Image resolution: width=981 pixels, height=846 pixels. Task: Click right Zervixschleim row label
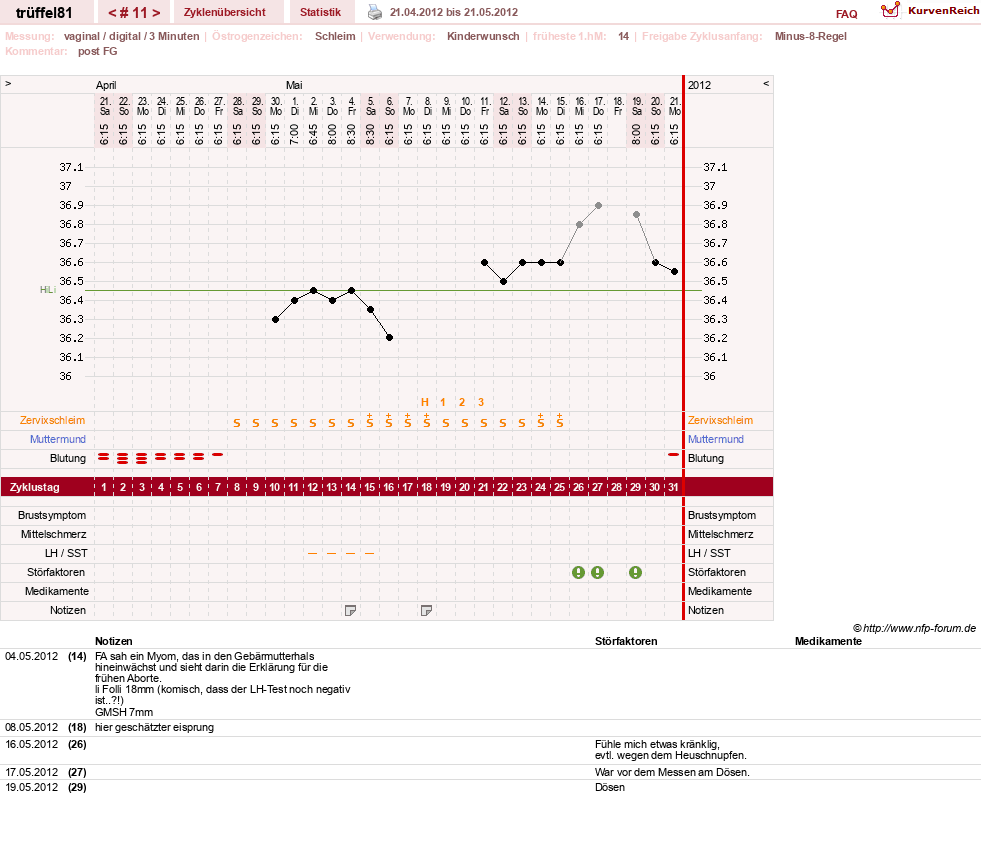pos(720,420)
